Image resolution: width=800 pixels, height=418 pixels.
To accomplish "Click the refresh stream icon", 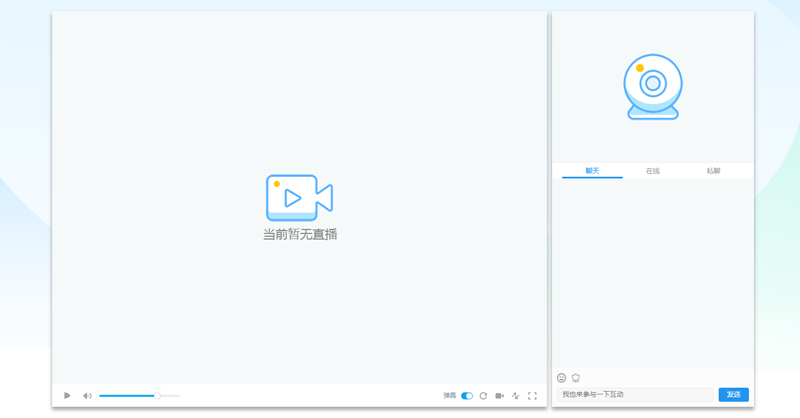I will [x=483, y=396].
